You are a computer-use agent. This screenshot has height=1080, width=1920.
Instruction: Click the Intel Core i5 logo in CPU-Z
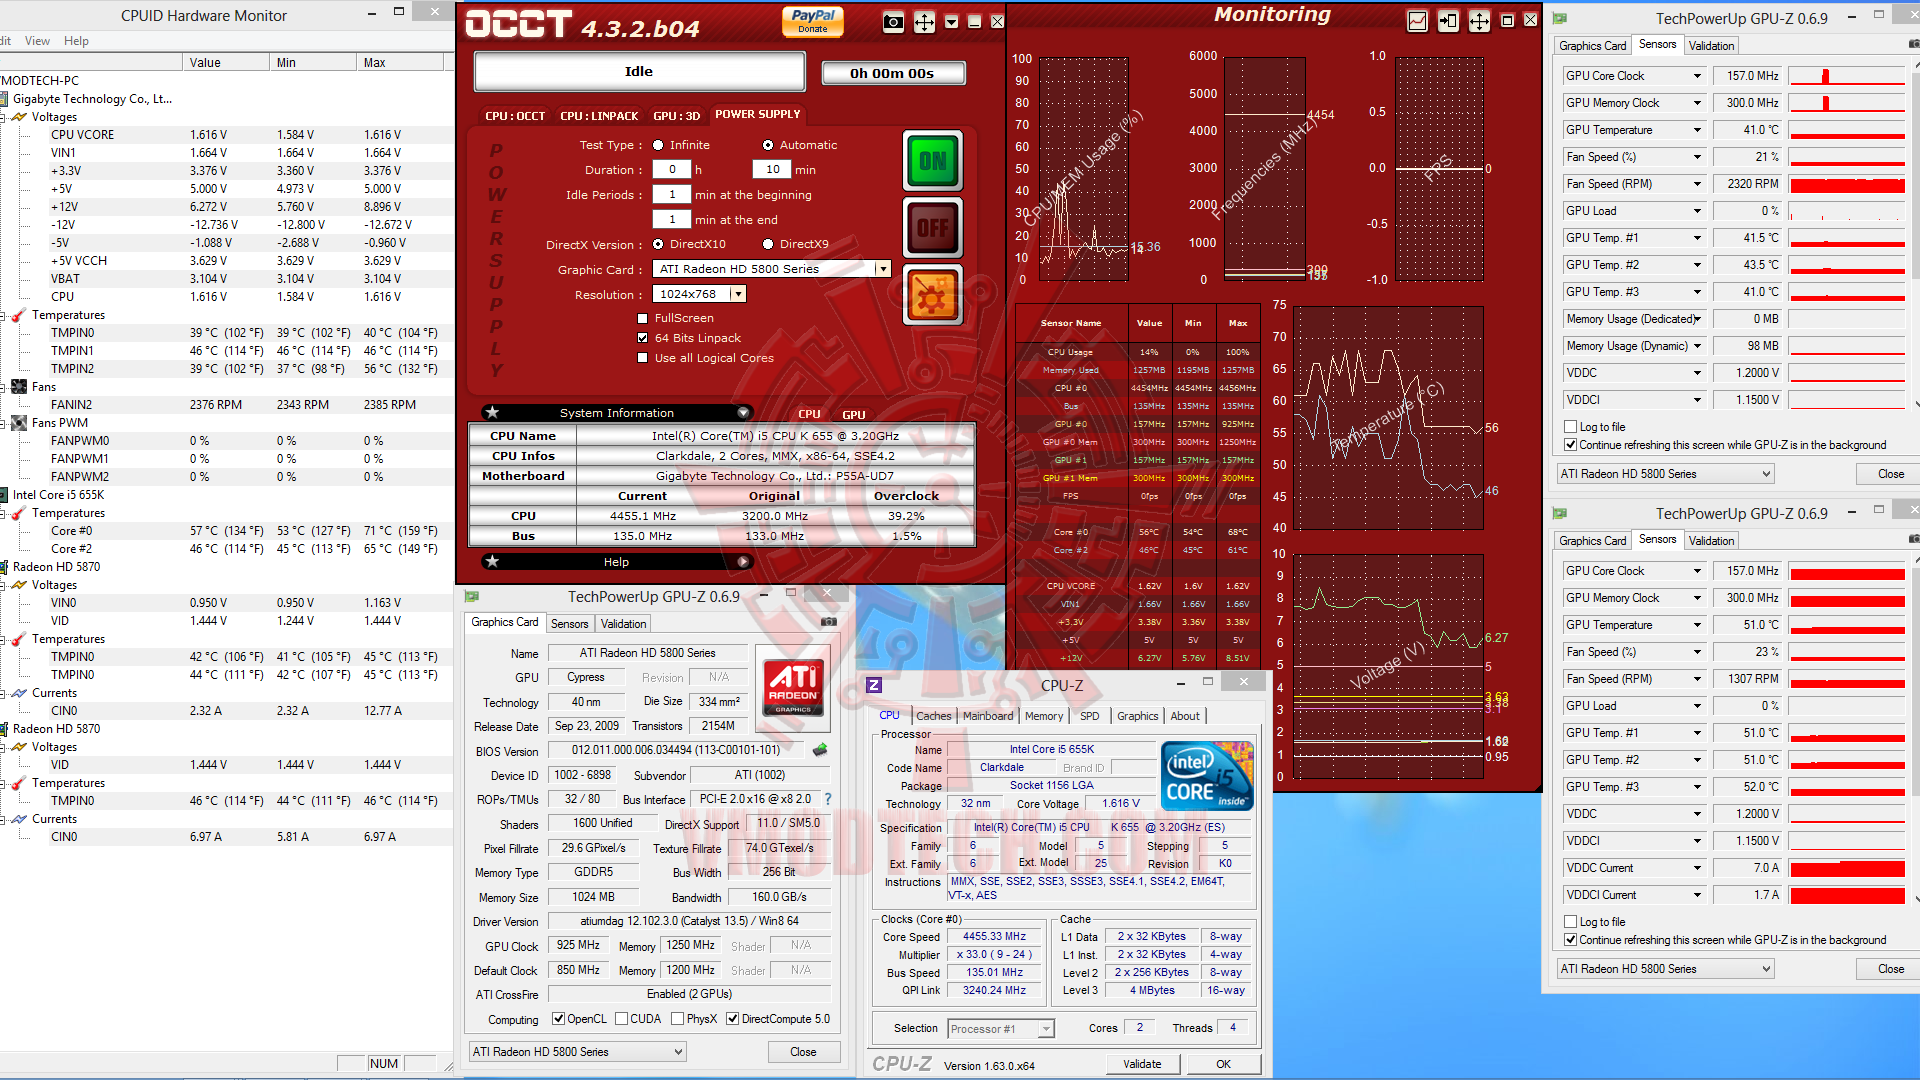[x=1206, y=776]
